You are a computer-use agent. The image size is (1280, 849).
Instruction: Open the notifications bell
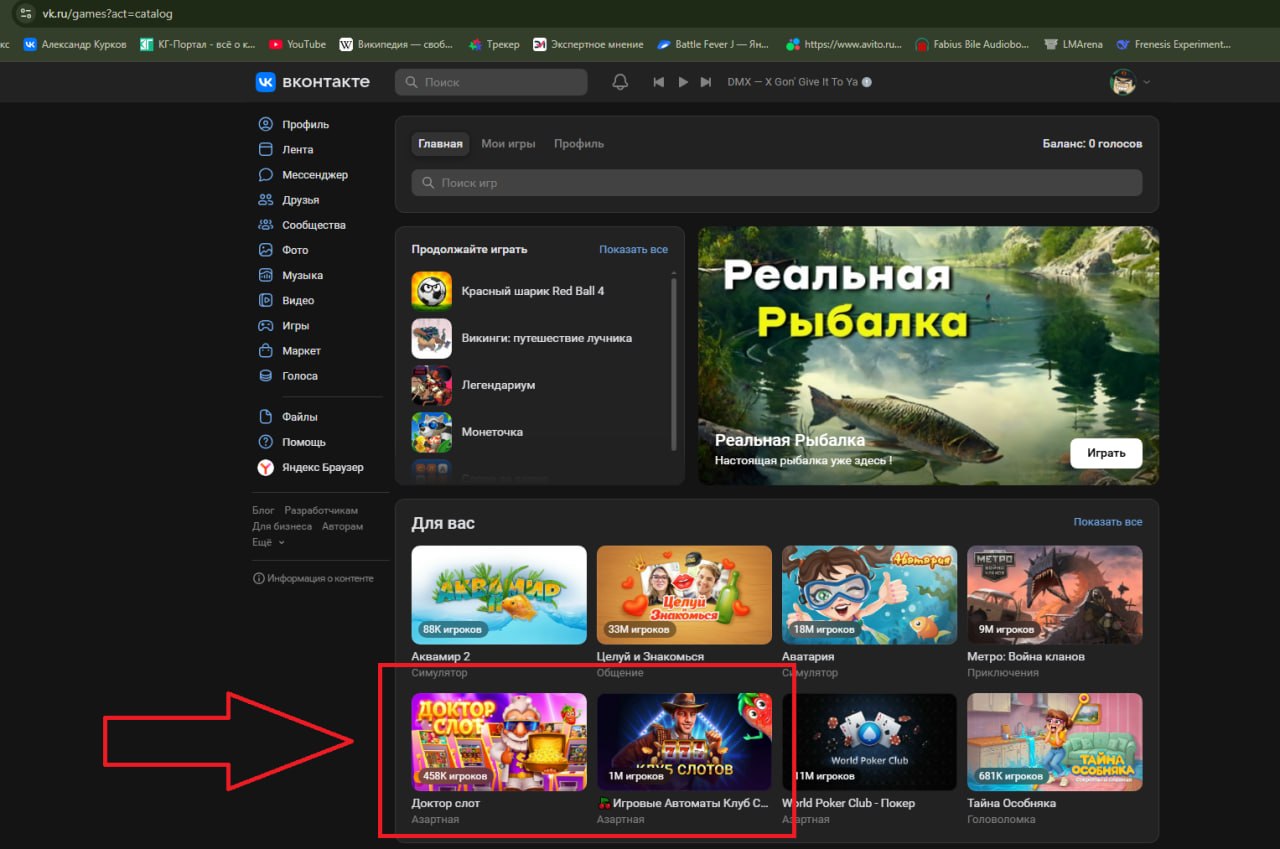620,82
